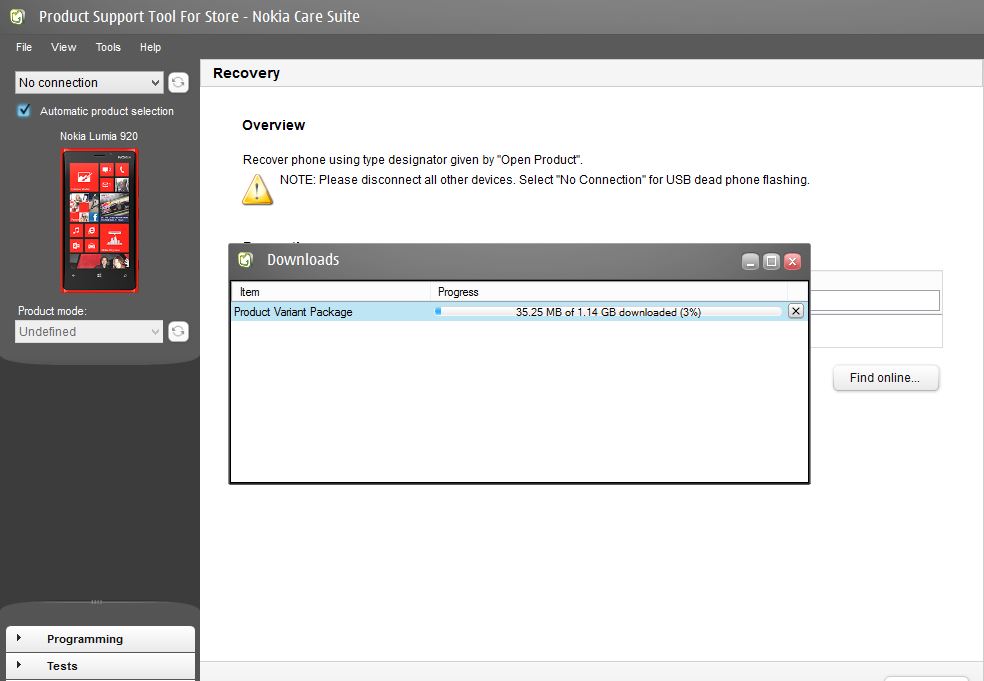Screen dimensions: 984x681
Task: Refresh the connection list next to No connection
Action: (x=178, y=82)
